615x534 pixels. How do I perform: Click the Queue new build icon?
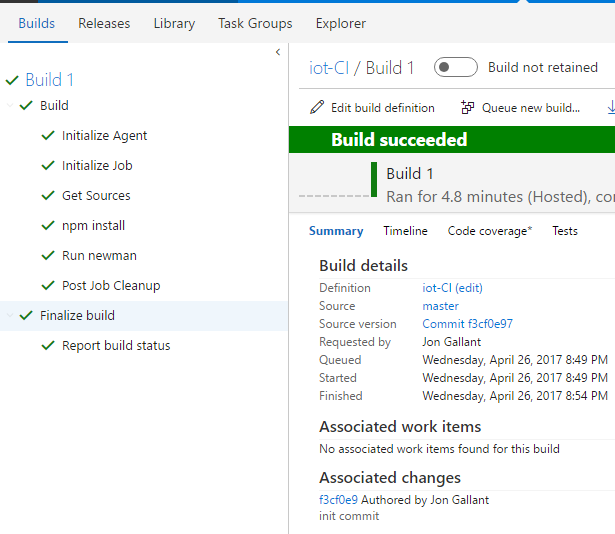[x=467, y=107]
